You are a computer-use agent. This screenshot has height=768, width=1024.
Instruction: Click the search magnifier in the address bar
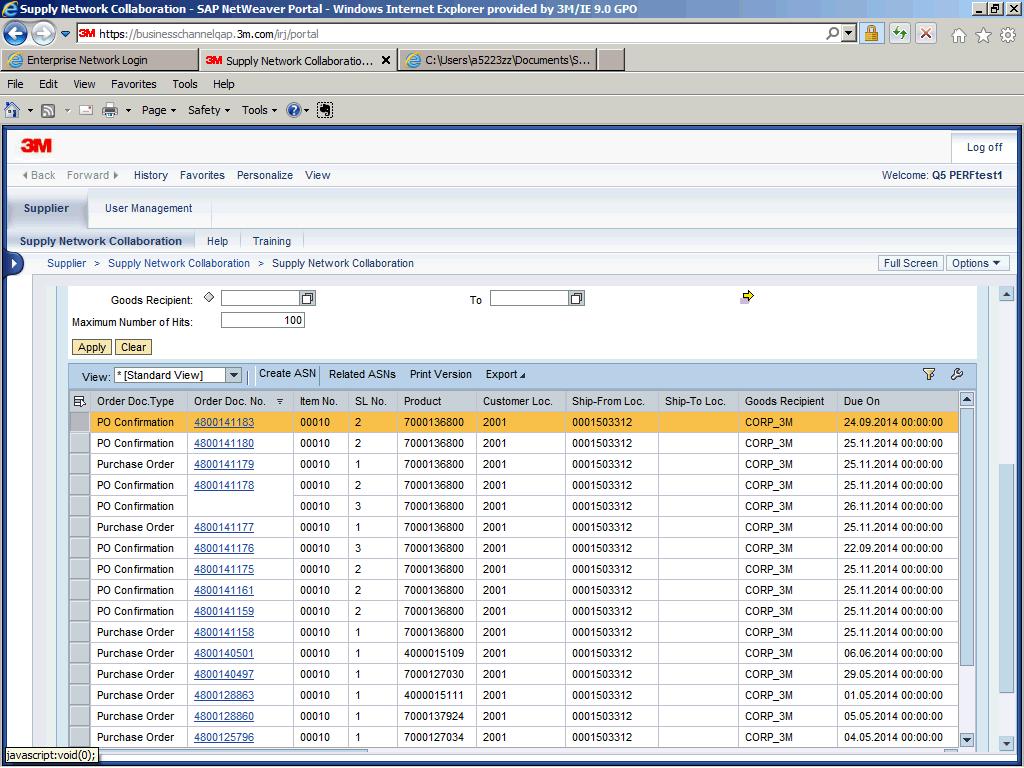click(x=832, y=33)
